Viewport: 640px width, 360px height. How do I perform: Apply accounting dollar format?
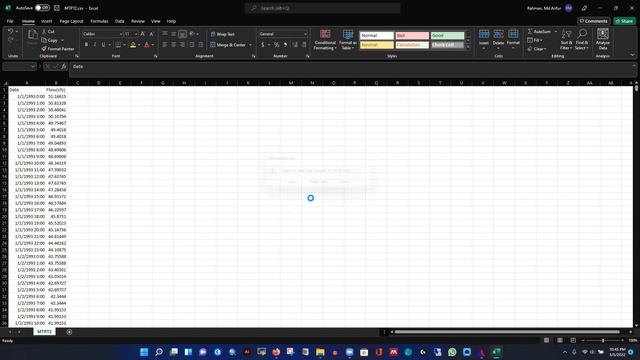pyautogui.click(x=263, y=44)
